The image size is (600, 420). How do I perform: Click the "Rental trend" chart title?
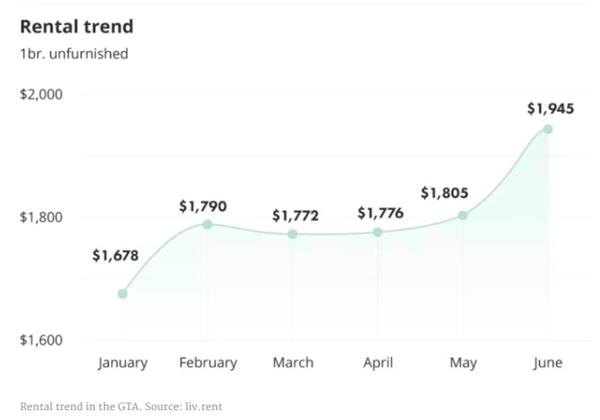click(77, 25)
